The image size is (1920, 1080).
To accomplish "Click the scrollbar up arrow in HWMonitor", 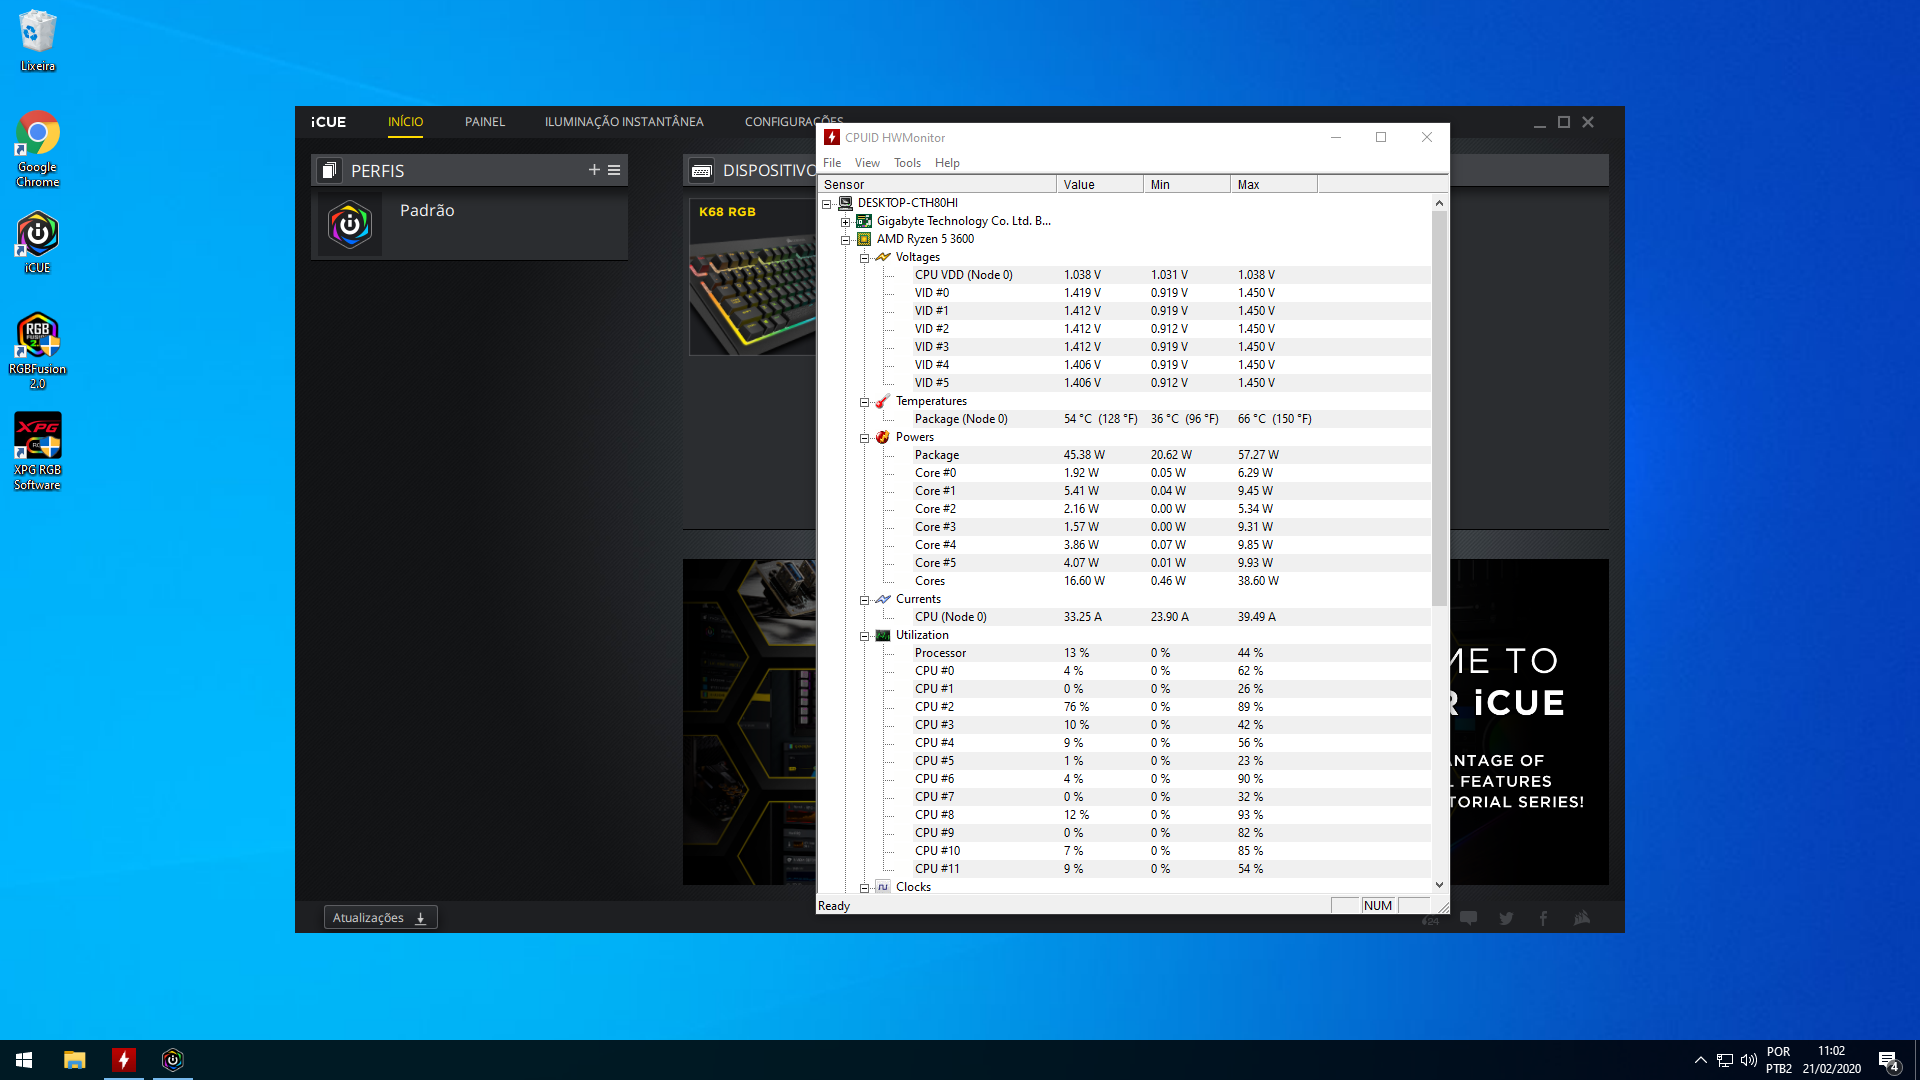I will (1439, 203).
